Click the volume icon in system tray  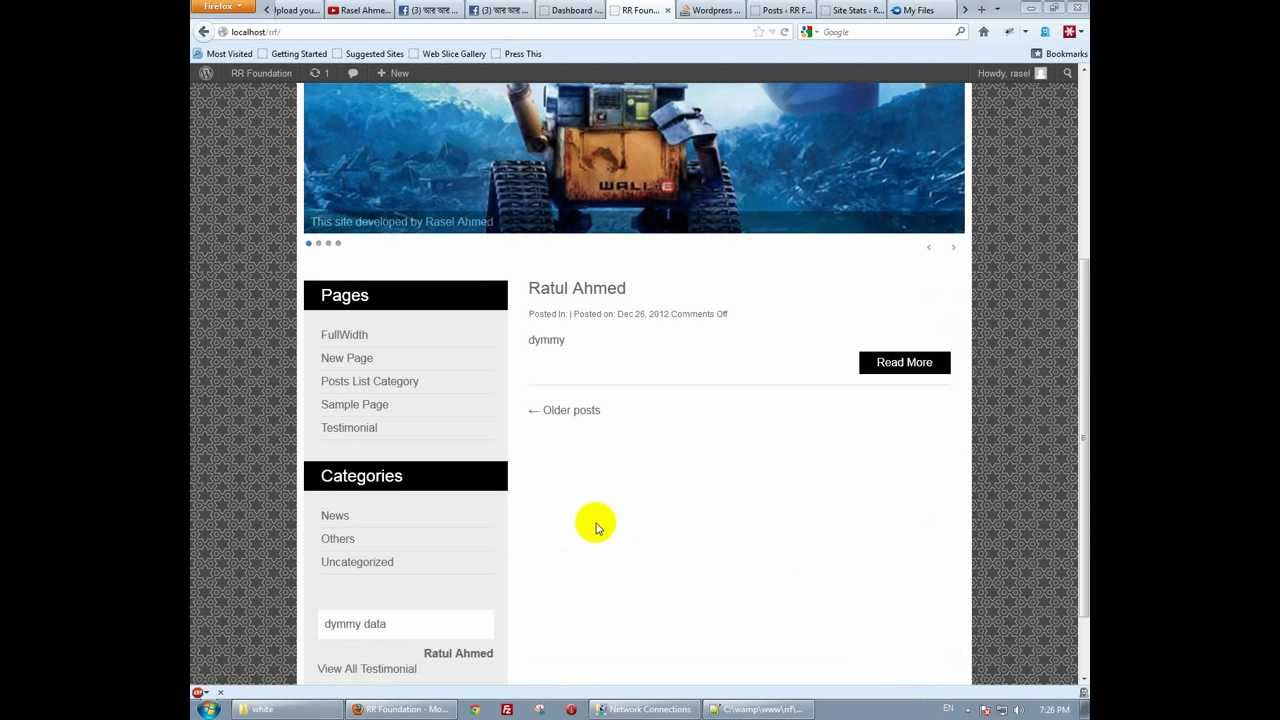(1018, 710)
